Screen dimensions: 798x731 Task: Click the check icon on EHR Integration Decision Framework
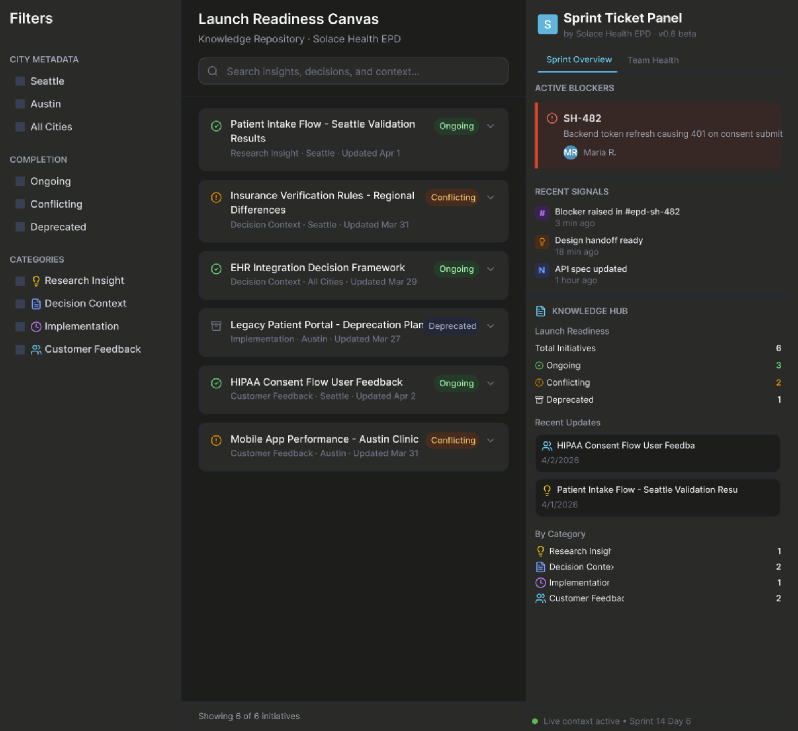(x=216, y=269)
